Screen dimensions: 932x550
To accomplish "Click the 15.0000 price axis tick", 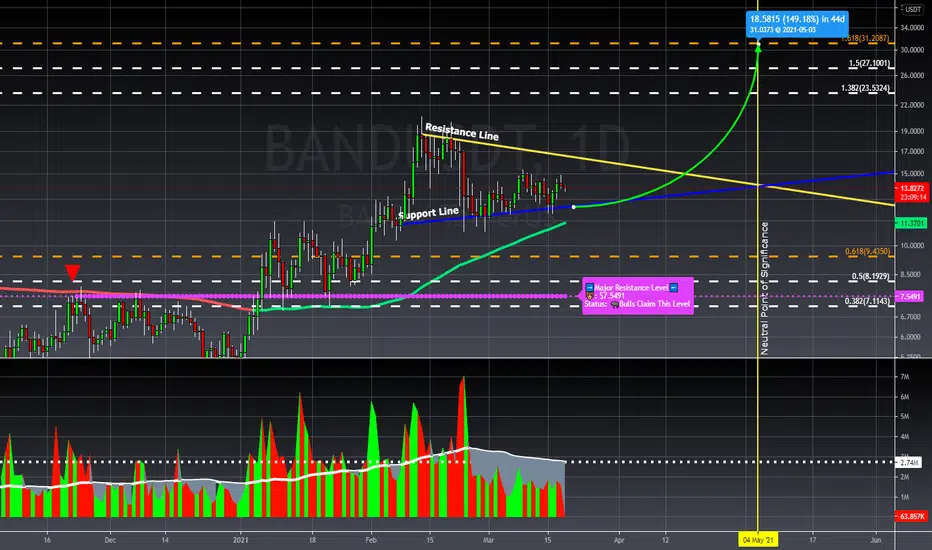I will (912, 174).
